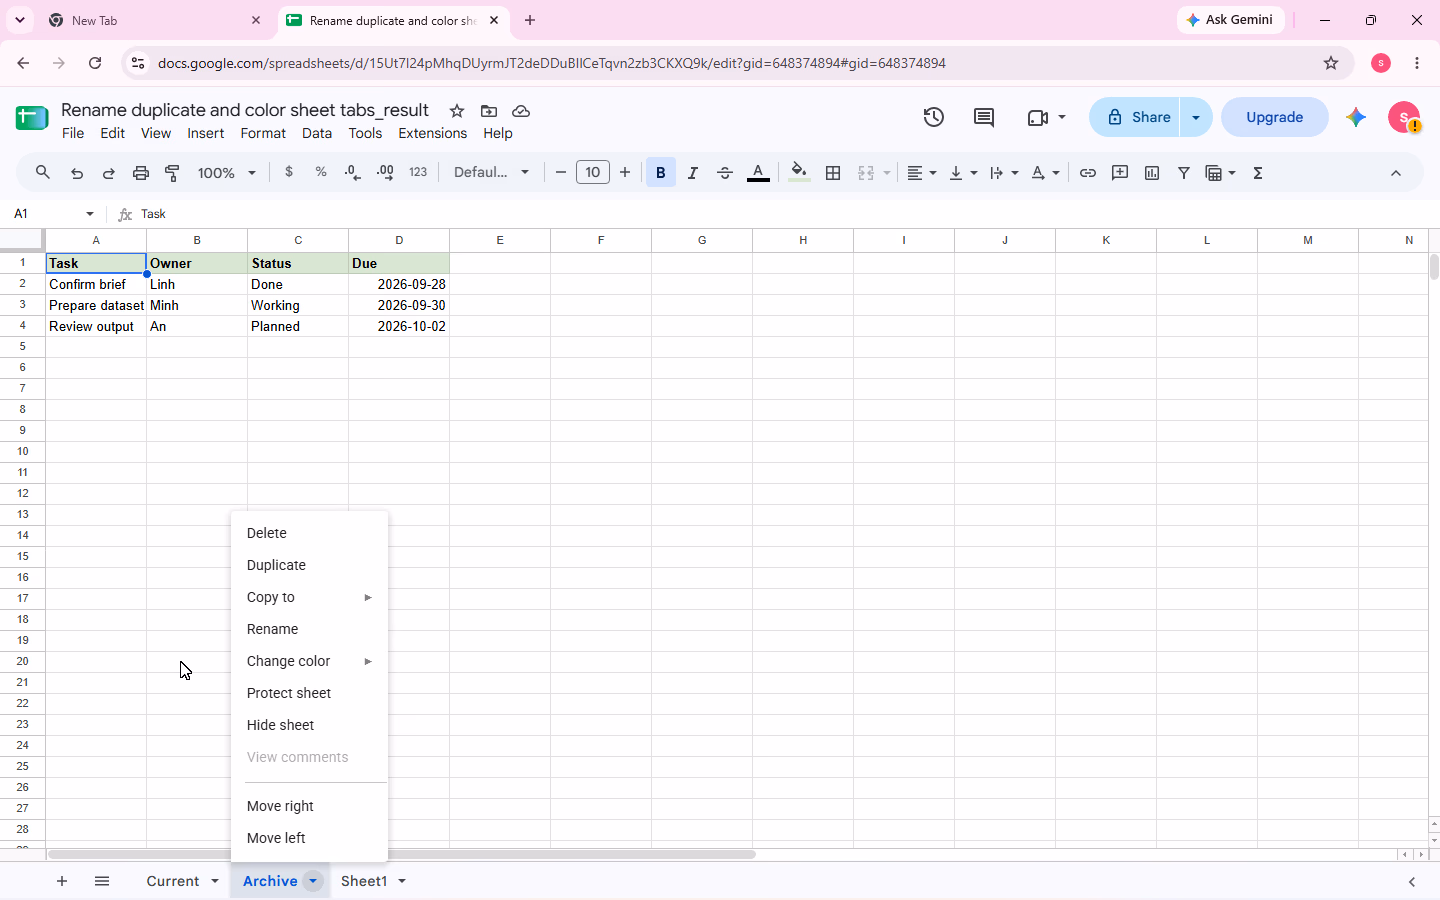Insert a link with the chain icon

[1088, 173]
